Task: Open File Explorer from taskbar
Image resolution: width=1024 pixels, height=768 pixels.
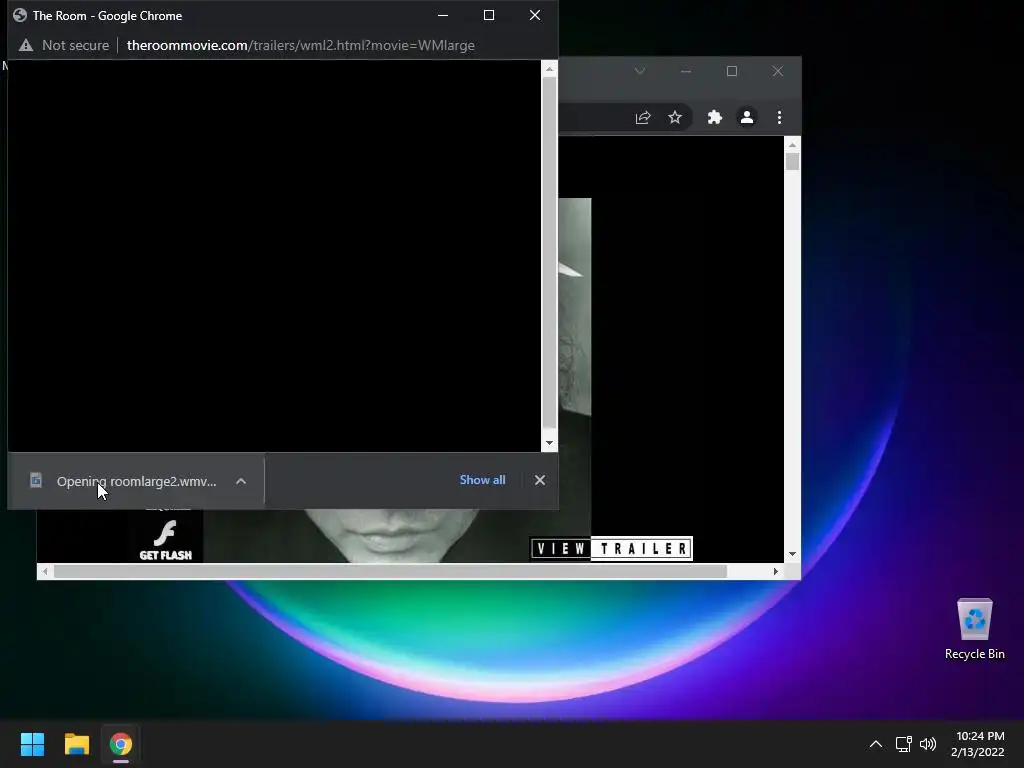Action: pos(76,744)
